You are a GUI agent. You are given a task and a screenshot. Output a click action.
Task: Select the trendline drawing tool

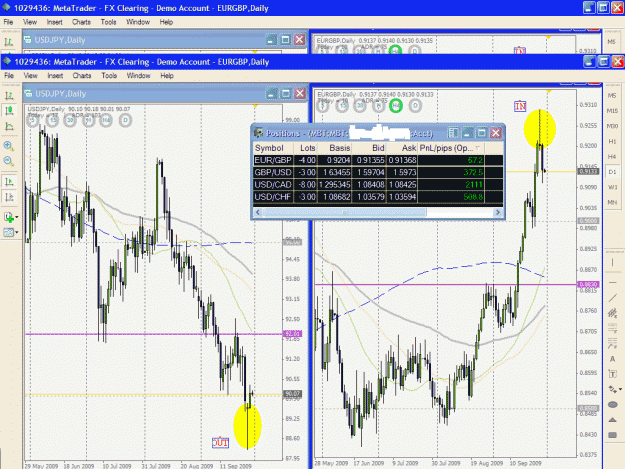coord(613,298)
